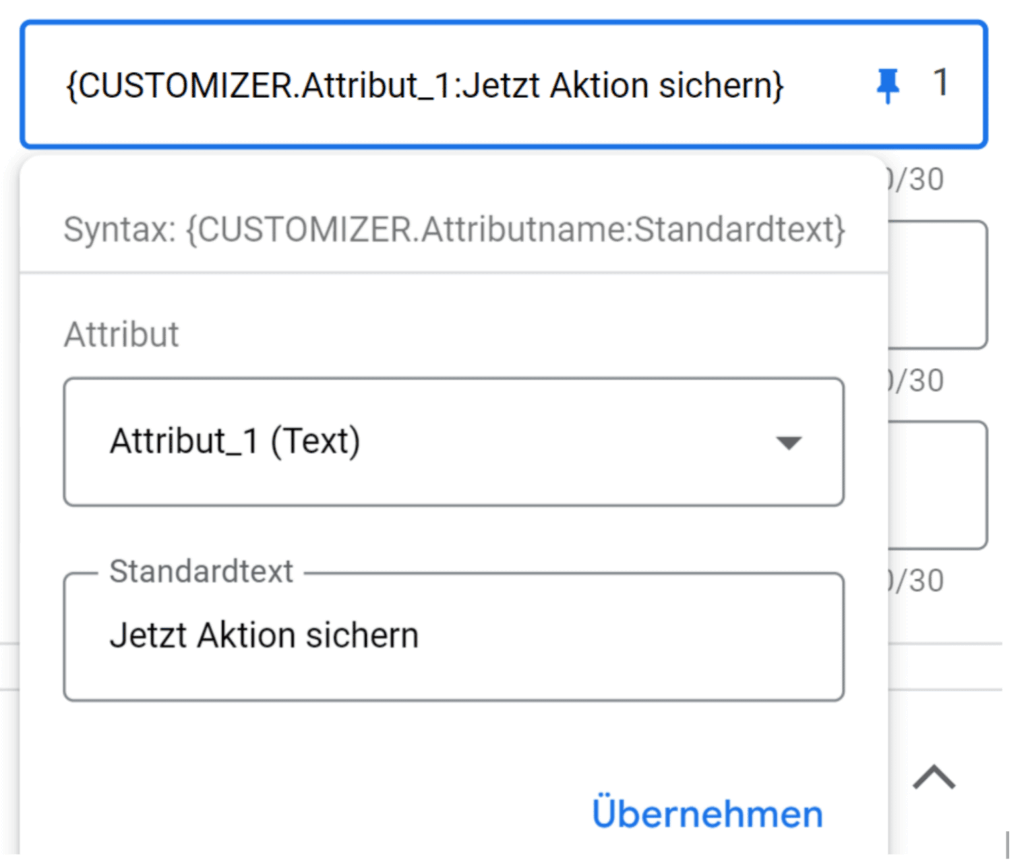Select the pin position number 1

tap(940, 84)
